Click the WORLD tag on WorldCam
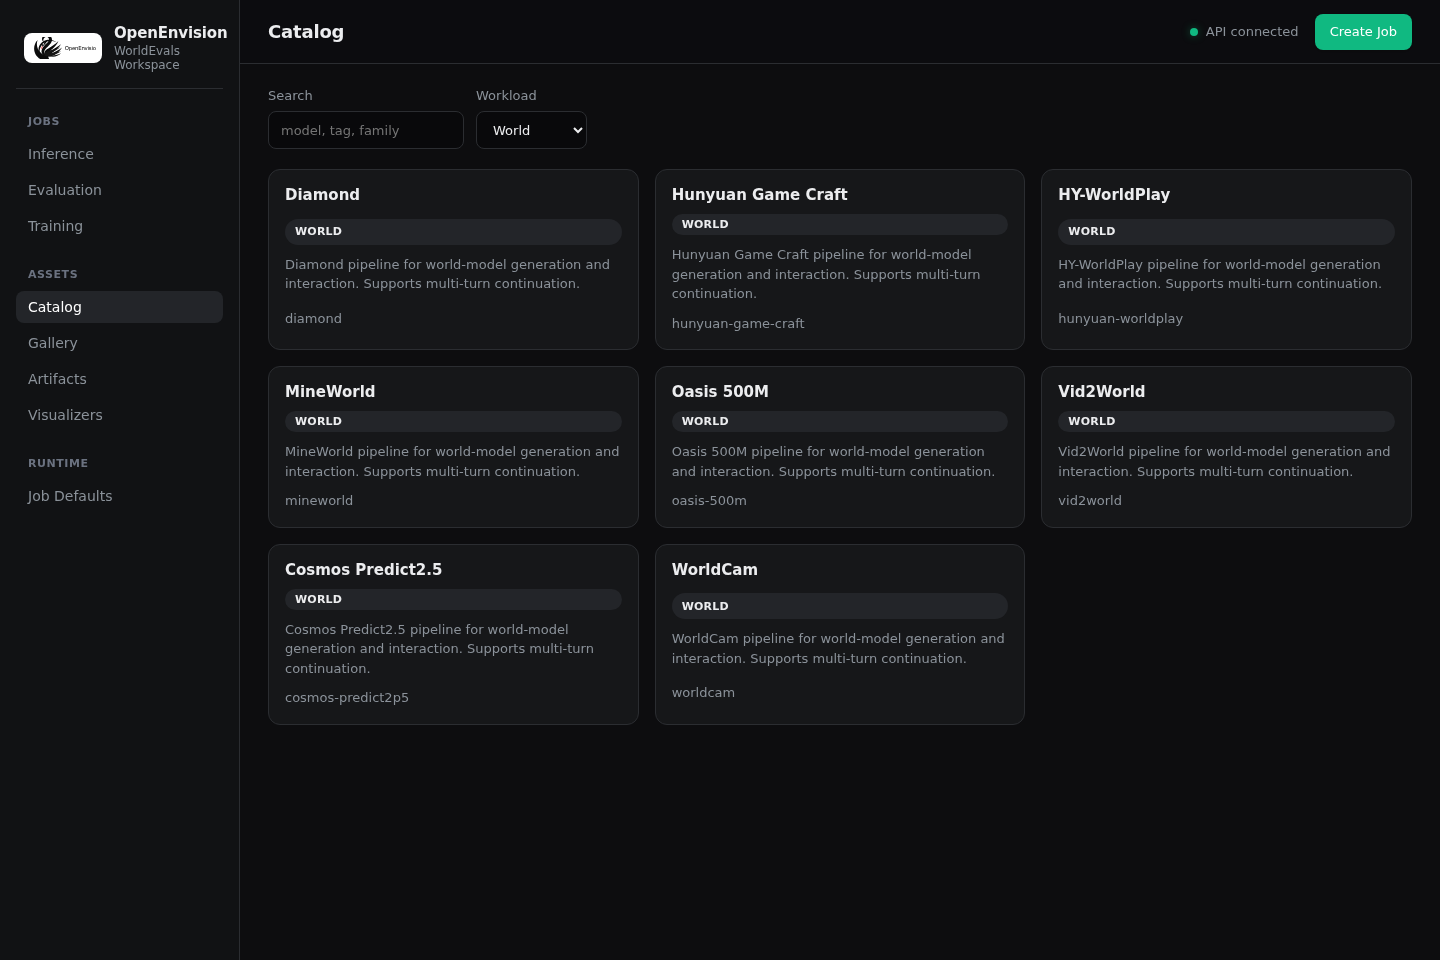This screenshot has width=1440, height=960. [x=840, y=606]
